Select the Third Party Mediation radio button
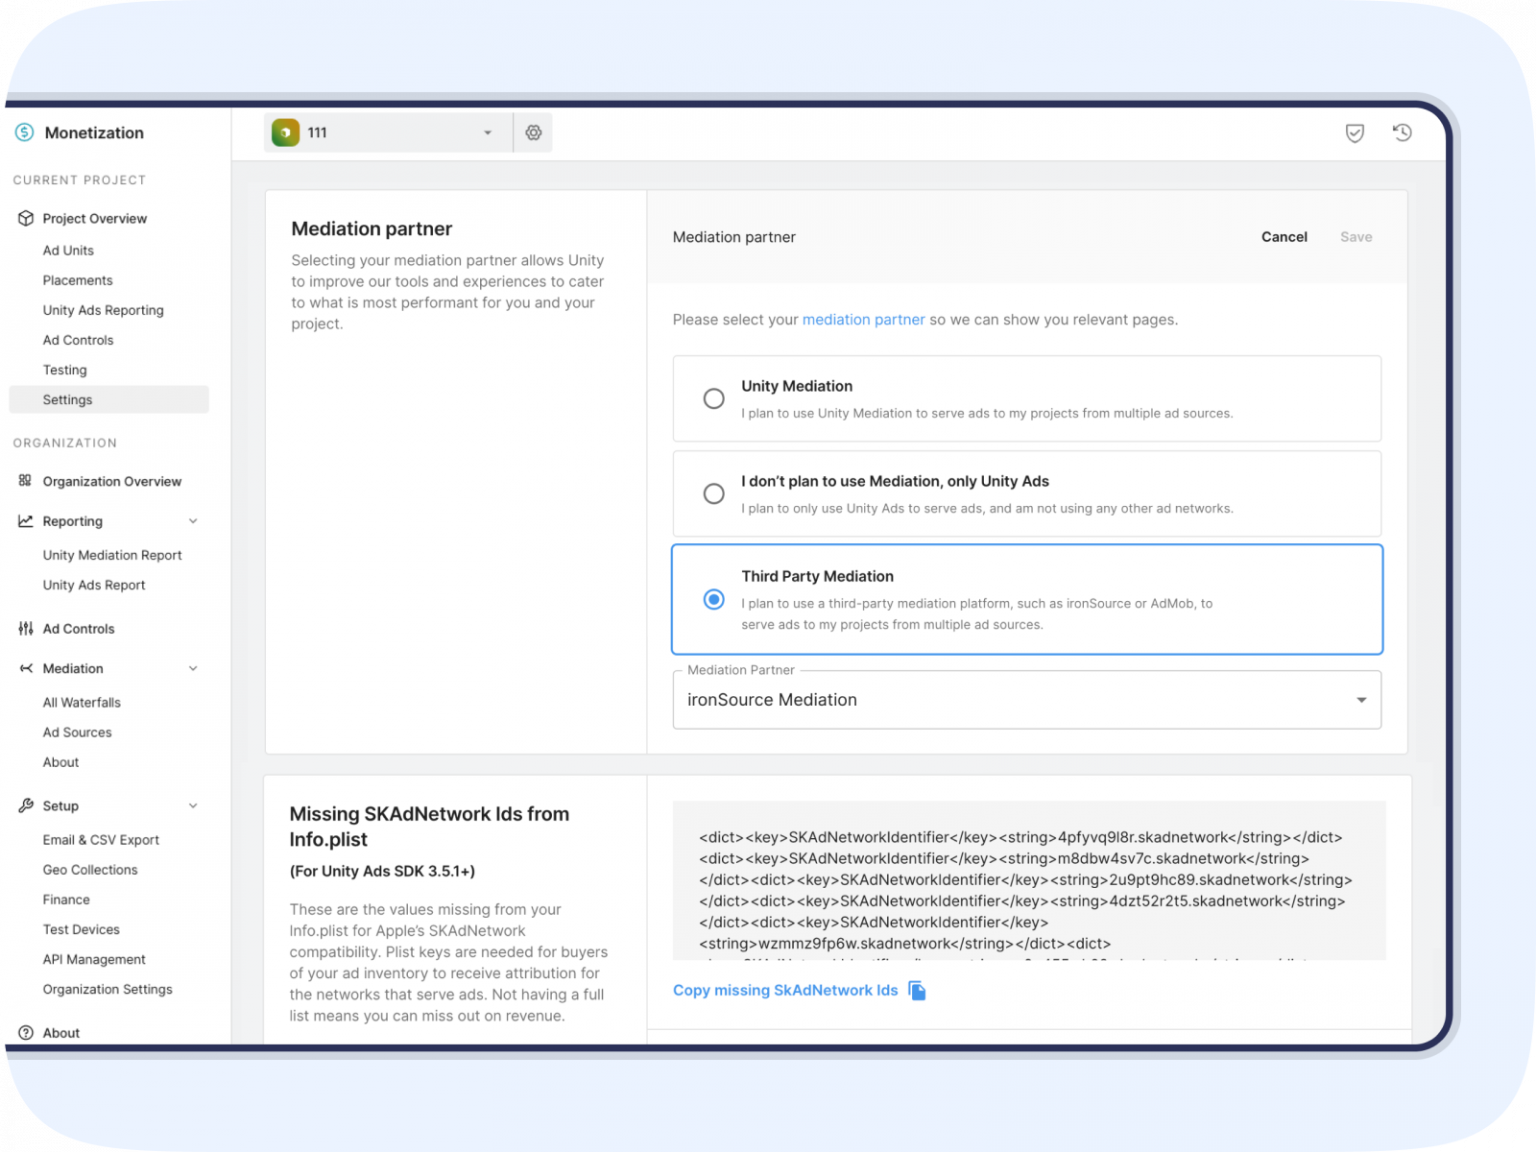Image resolution: width=1536 pixels, height=1152 pixels. (x=714, y=599)
